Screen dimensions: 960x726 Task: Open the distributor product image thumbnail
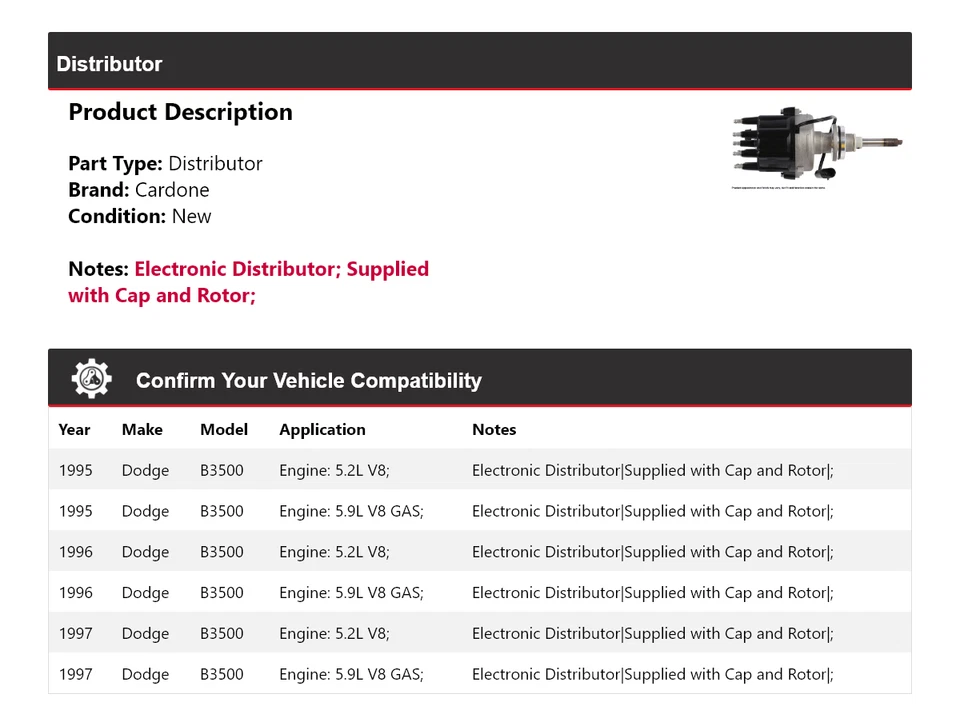tap(818, 146)
